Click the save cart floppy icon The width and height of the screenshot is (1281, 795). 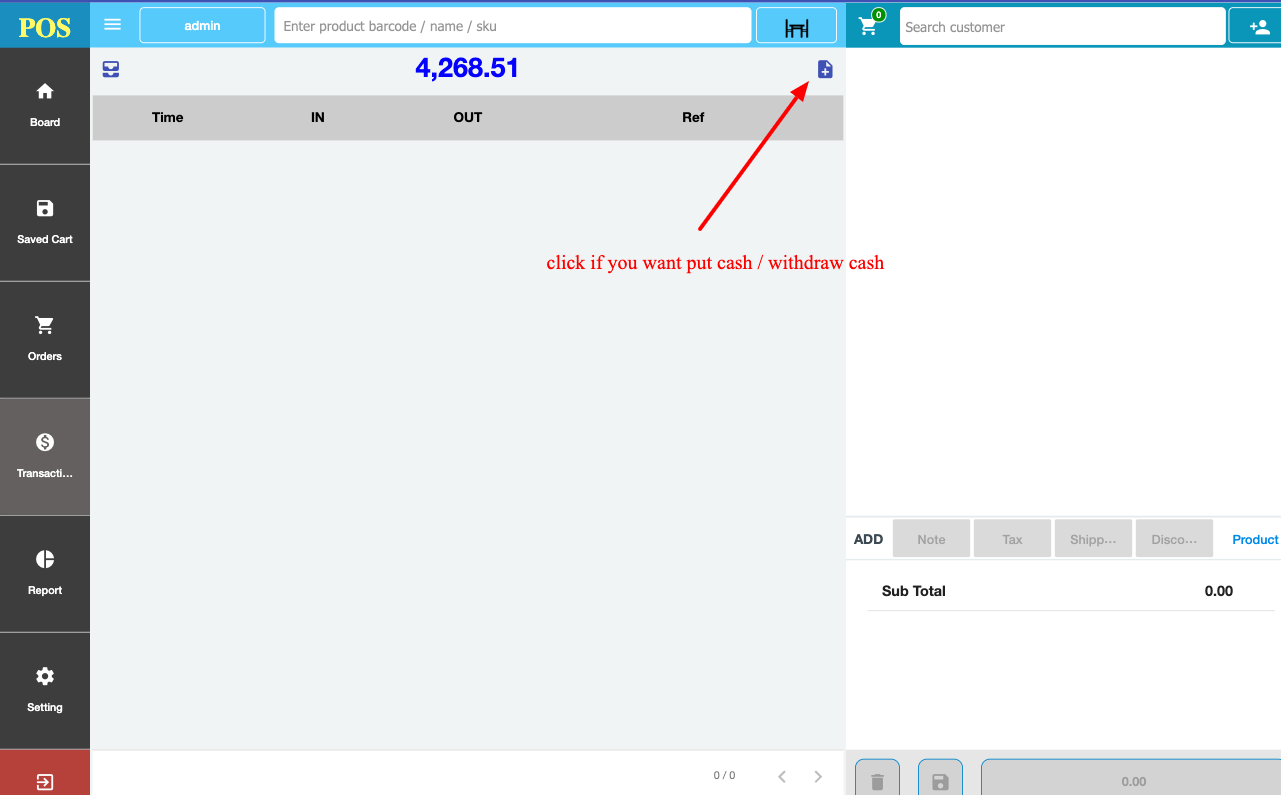940,780
